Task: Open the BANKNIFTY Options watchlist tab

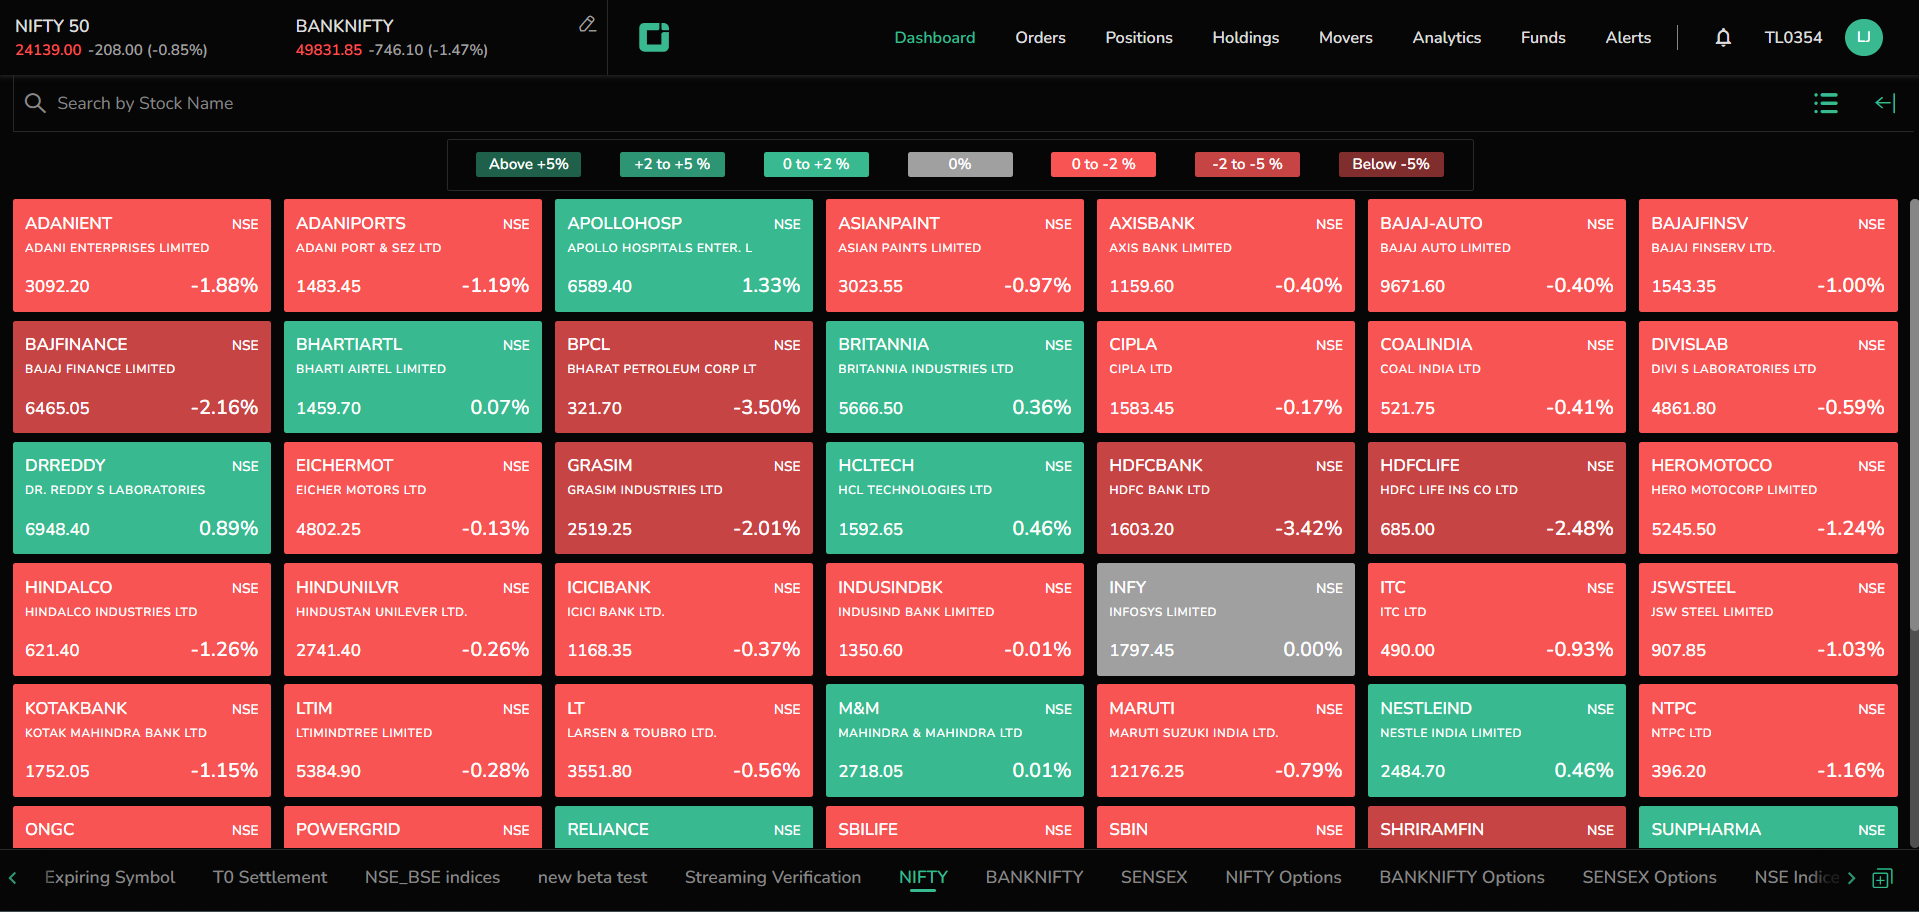Action: click(x=1462, y=877)
